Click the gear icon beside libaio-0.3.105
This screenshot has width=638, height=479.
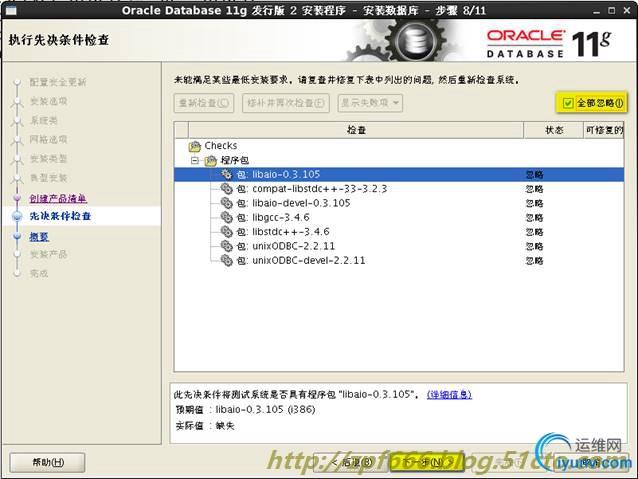tap(226, 175)
